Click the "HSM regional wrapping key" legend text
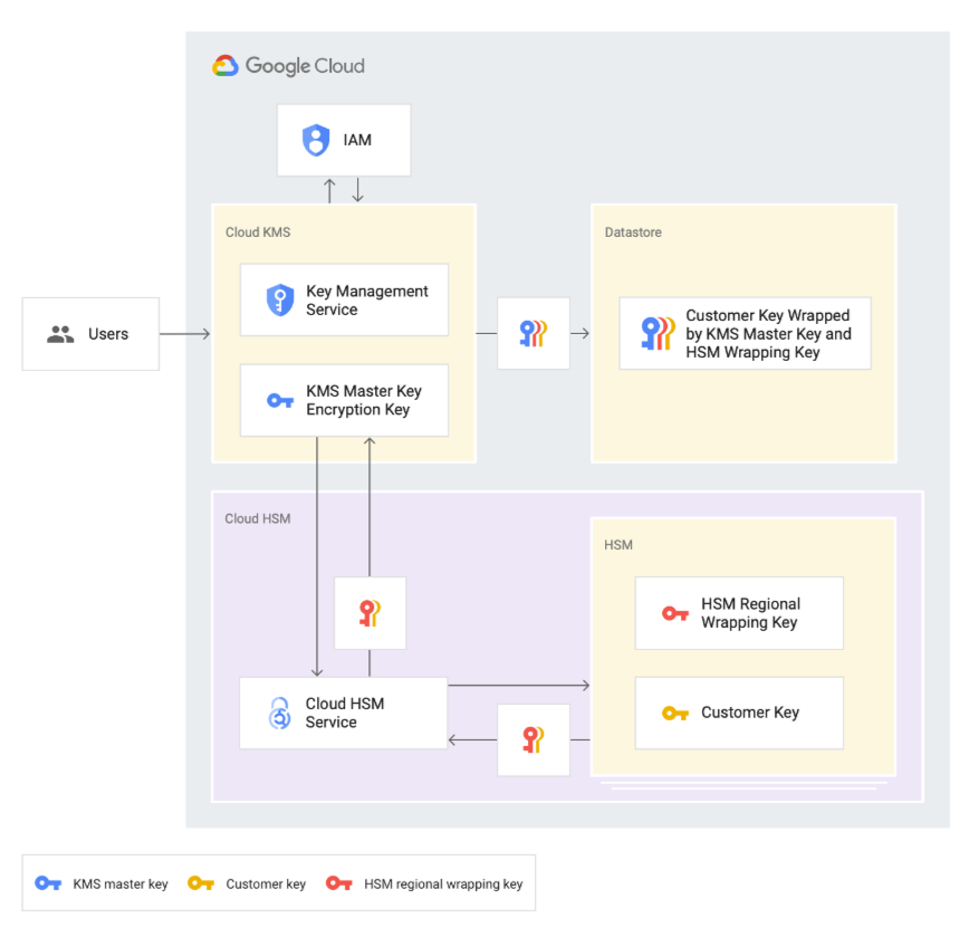 coord(443,884)
